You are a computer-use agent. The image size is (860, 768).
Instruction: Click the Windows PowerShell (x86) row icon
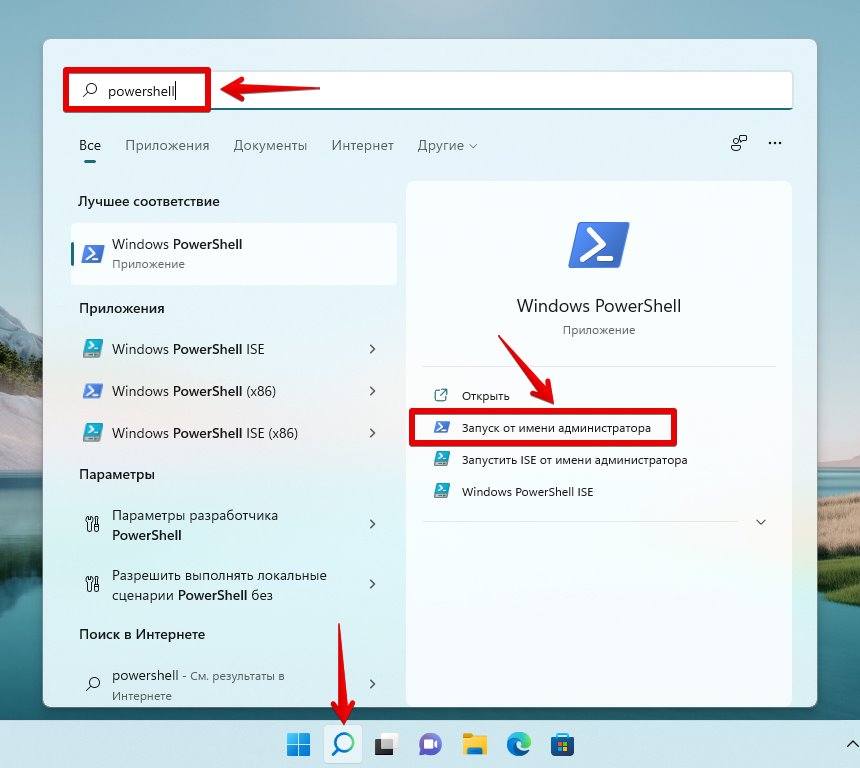pos(93,391)
